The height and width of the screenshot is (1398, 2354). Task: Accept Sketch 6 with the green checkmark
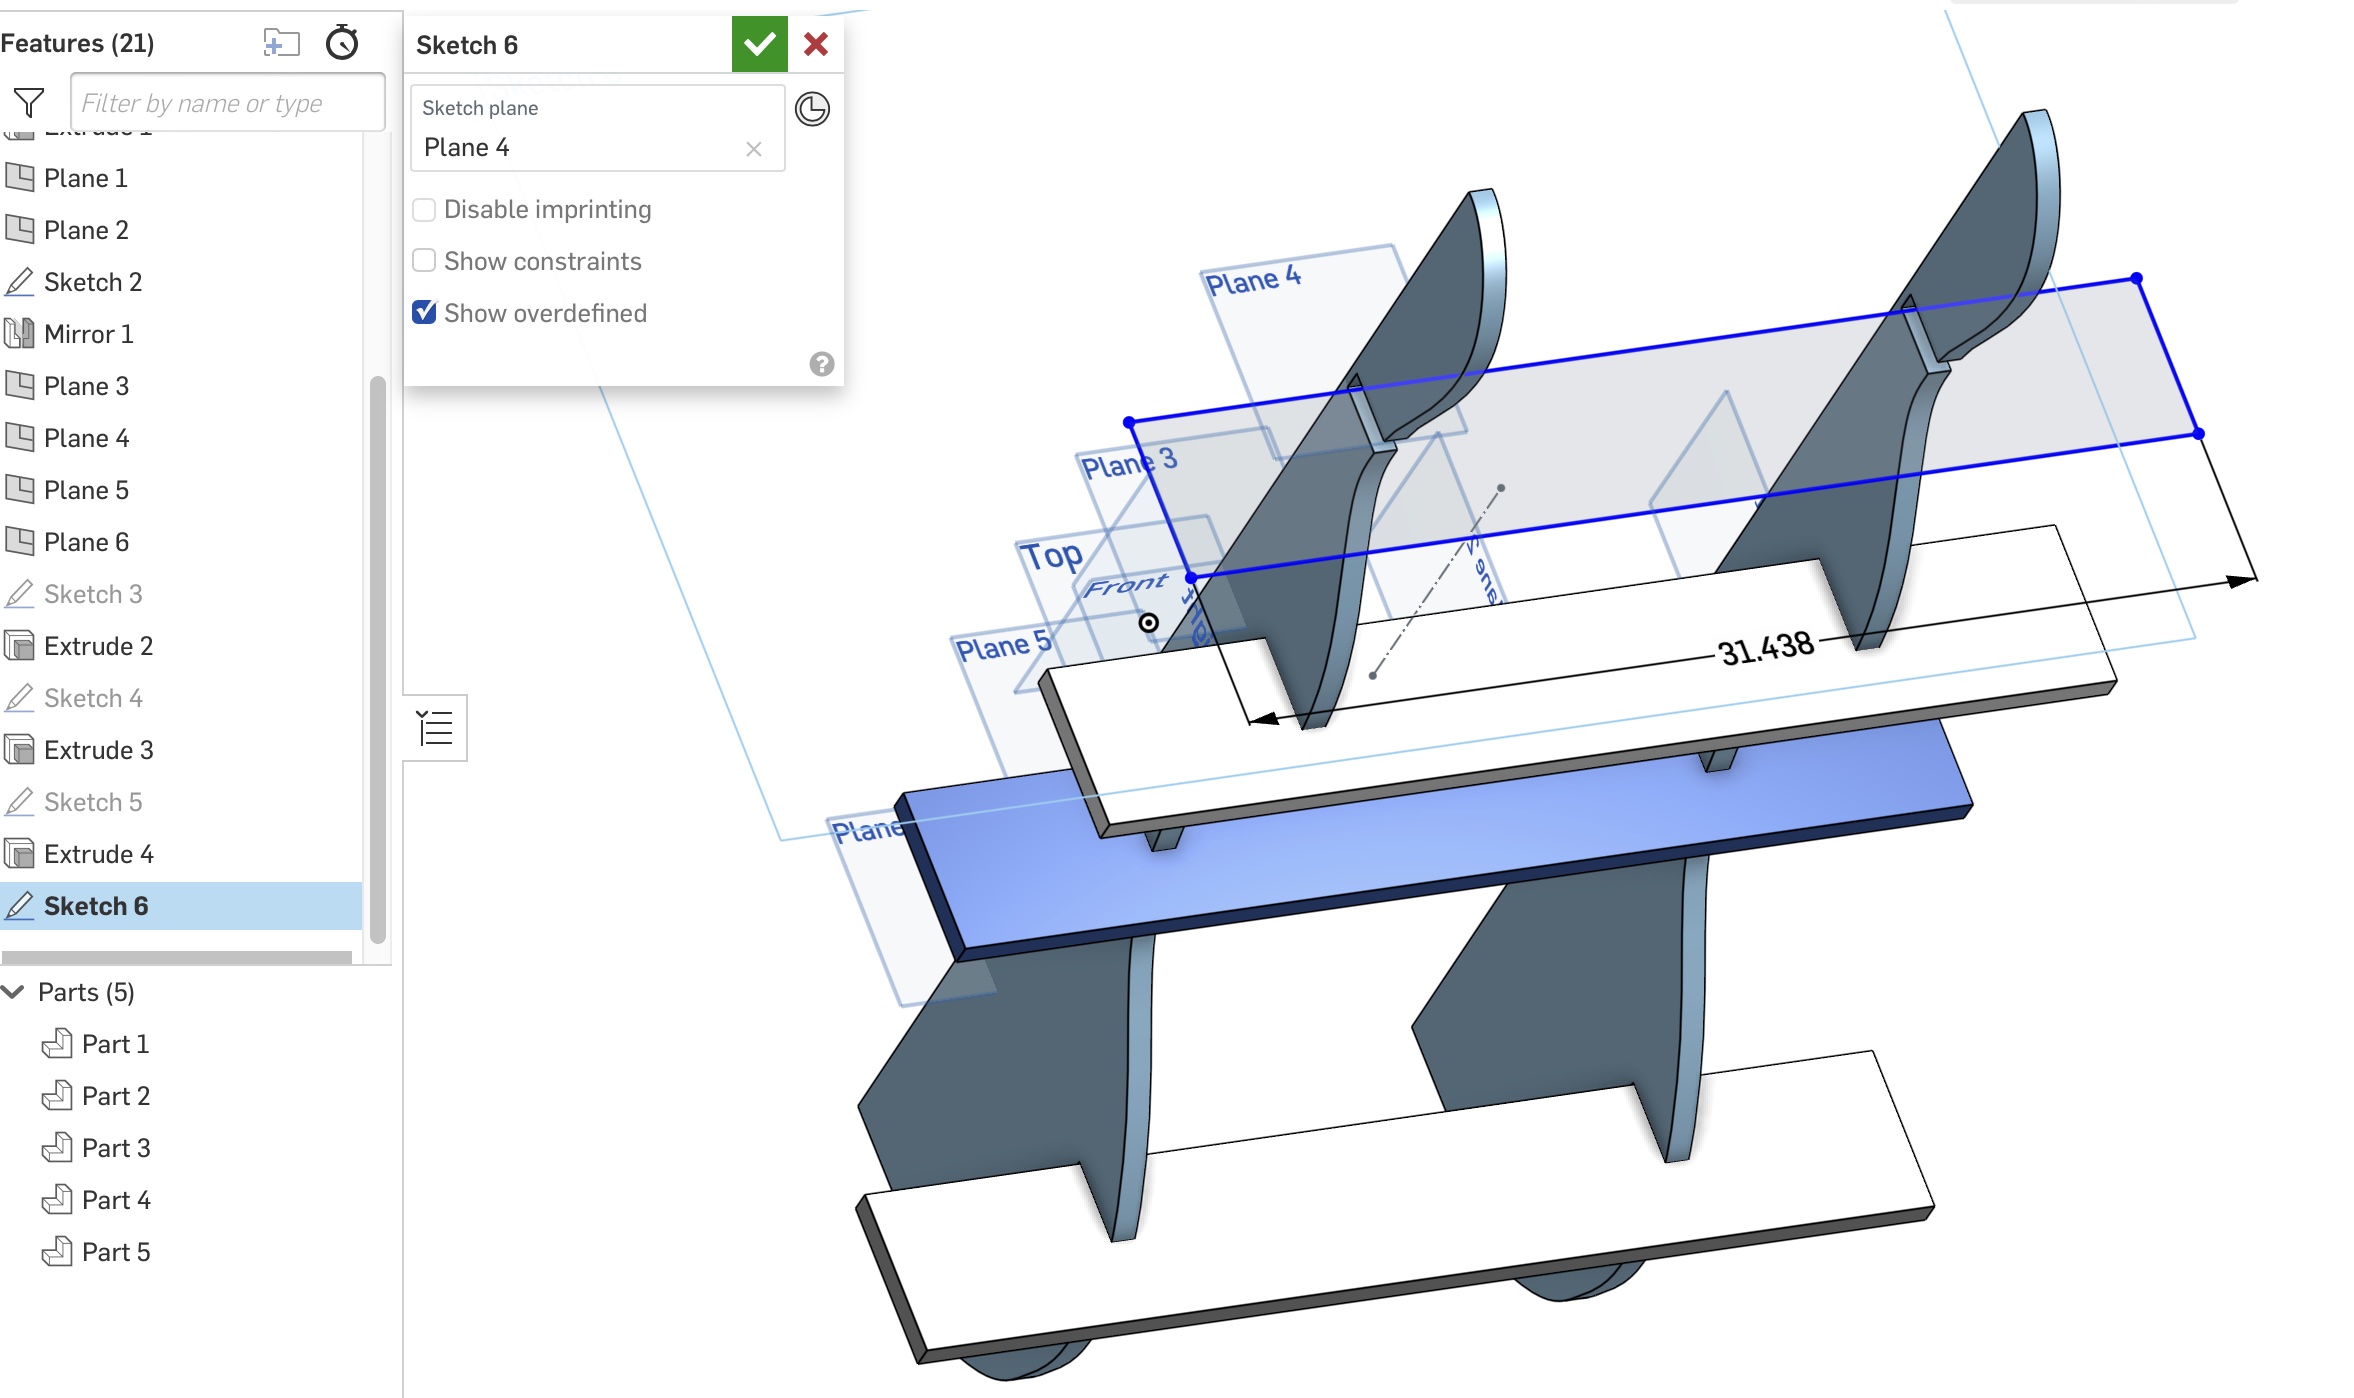pyautogui.click(x=759, y=44)
